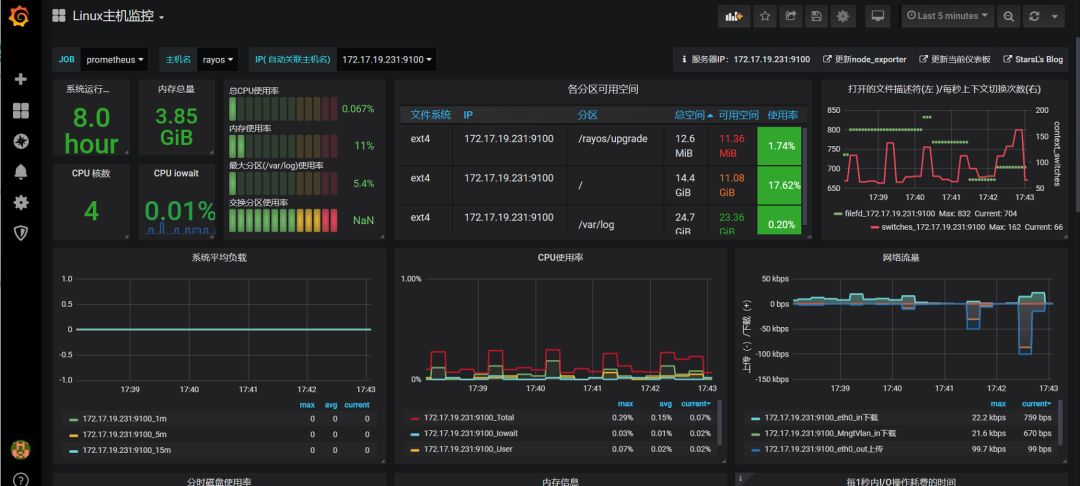Open the StarsL's Blog link
This screenshot has height=486, width=1080.
click(1033, 60)
